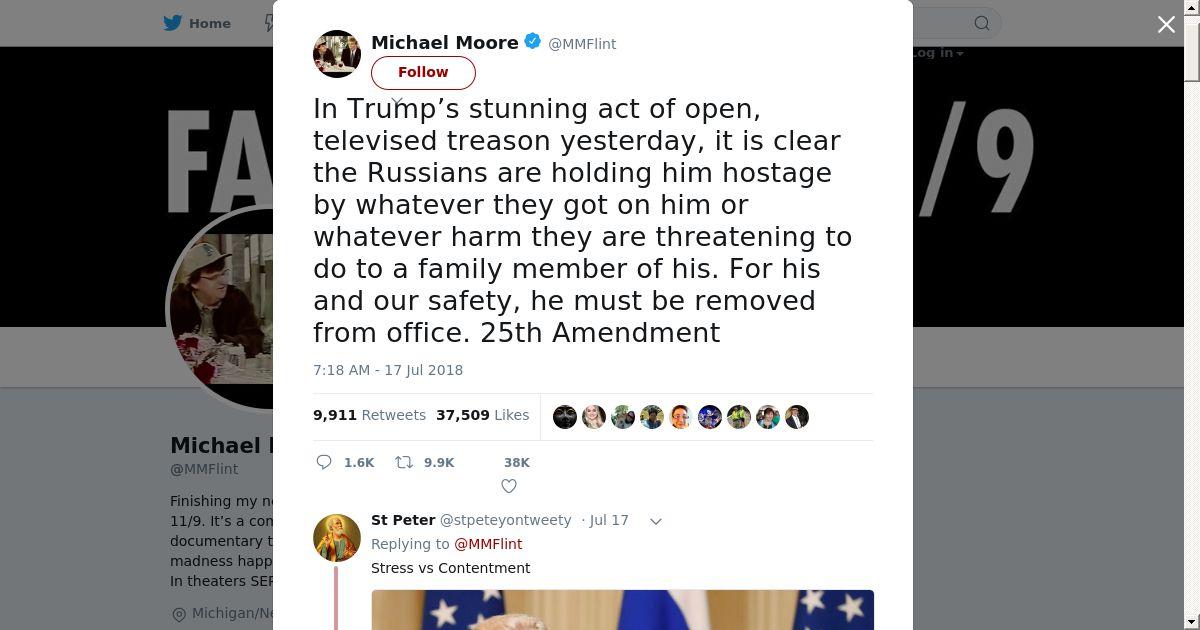Open the Log in dropdown

938,53
